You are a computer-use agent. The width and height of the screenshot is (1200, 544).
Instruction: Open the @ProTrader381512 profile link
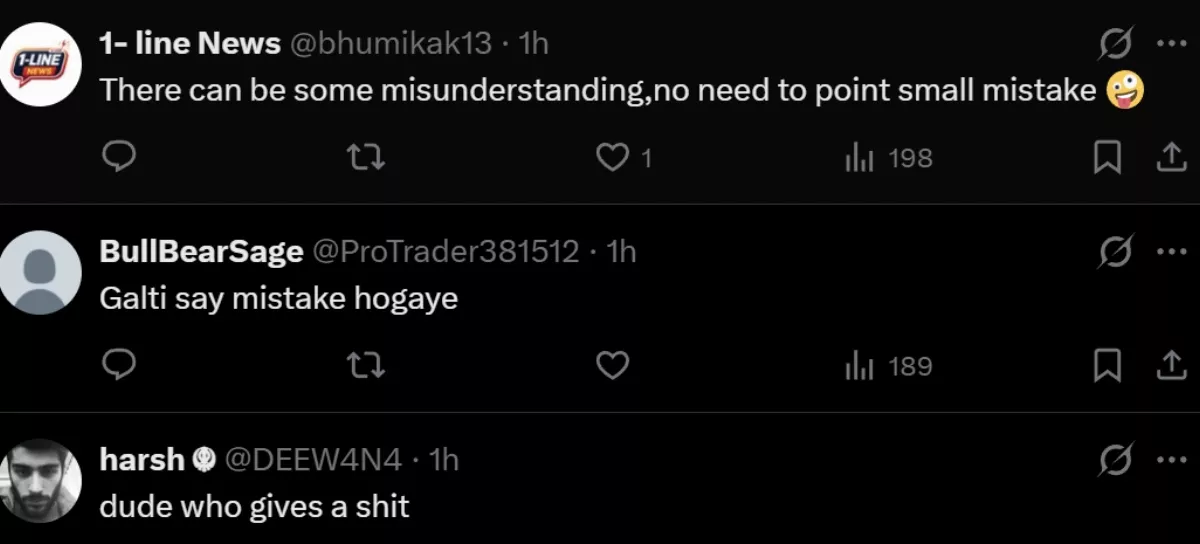(446, 251)
